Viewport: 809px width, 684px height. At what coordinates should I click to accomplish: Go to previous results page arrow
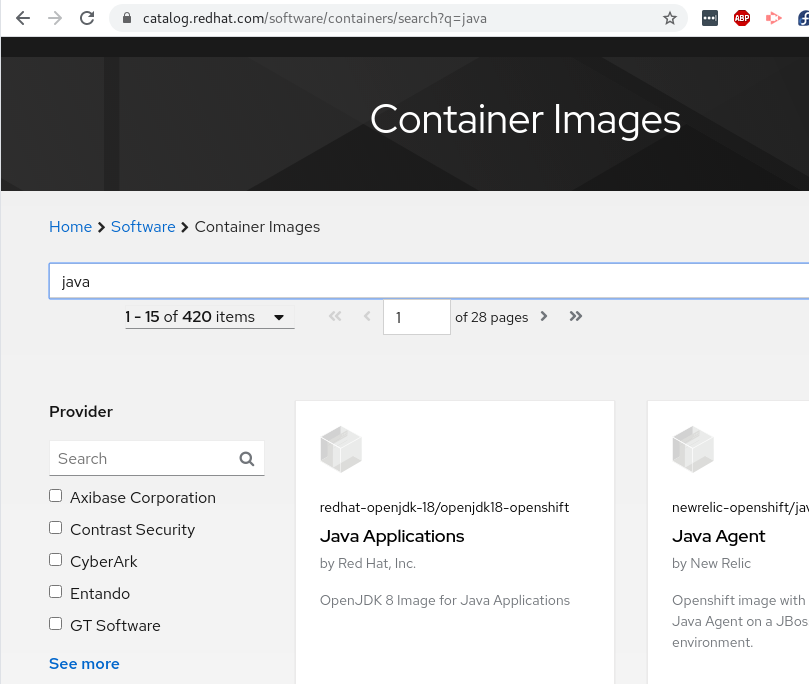click(x=367, y=316)
